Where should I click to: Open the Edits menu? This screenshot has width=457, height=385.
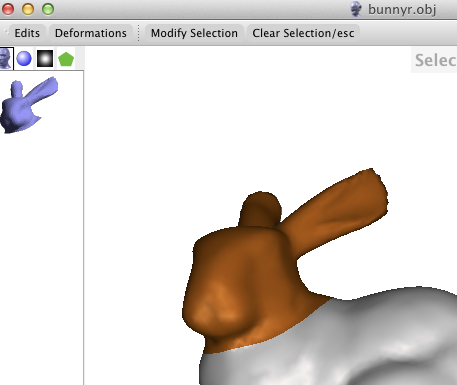tap(27, 33)
